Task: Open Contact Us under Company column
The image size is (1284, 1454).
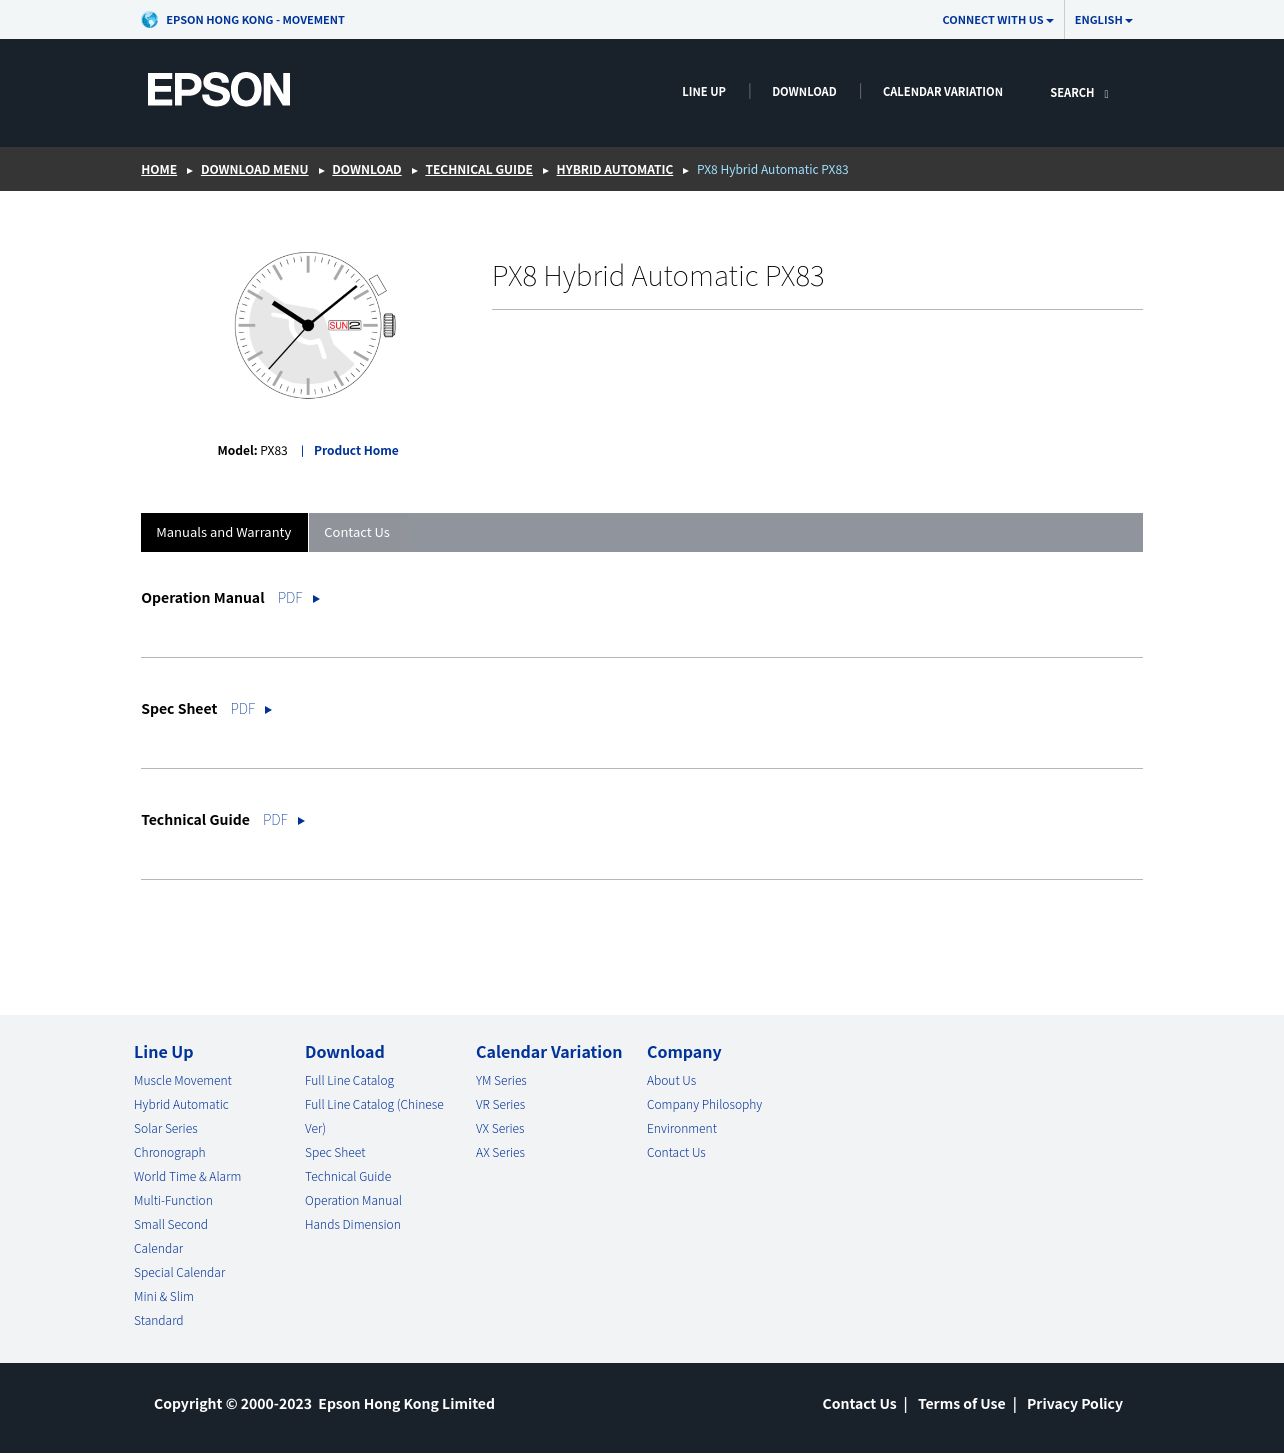Action: click(x=676, y=1153)
